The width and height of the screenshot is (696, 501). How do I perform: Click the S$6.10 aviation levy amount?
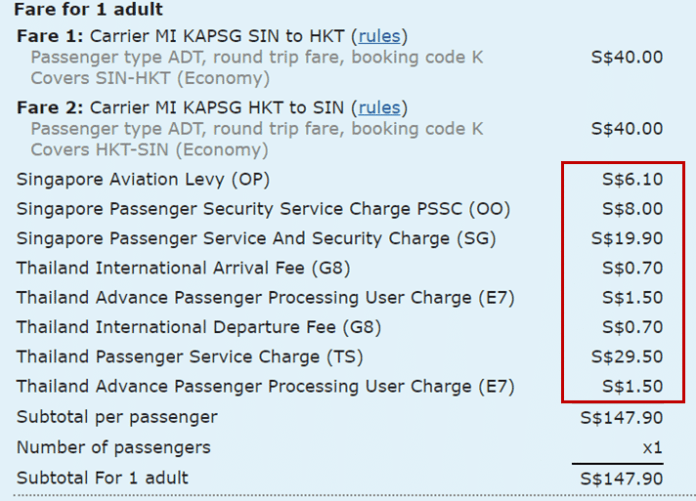point(632,179)
